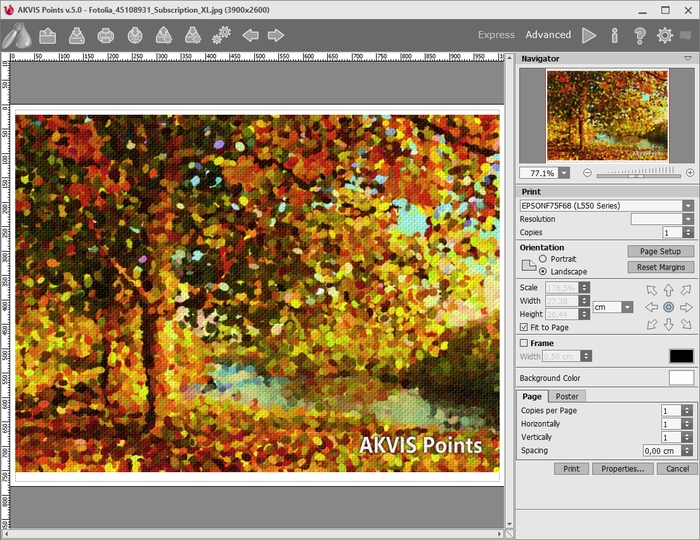Enable the Frame checkbox
700x540 pixels.
524,343
